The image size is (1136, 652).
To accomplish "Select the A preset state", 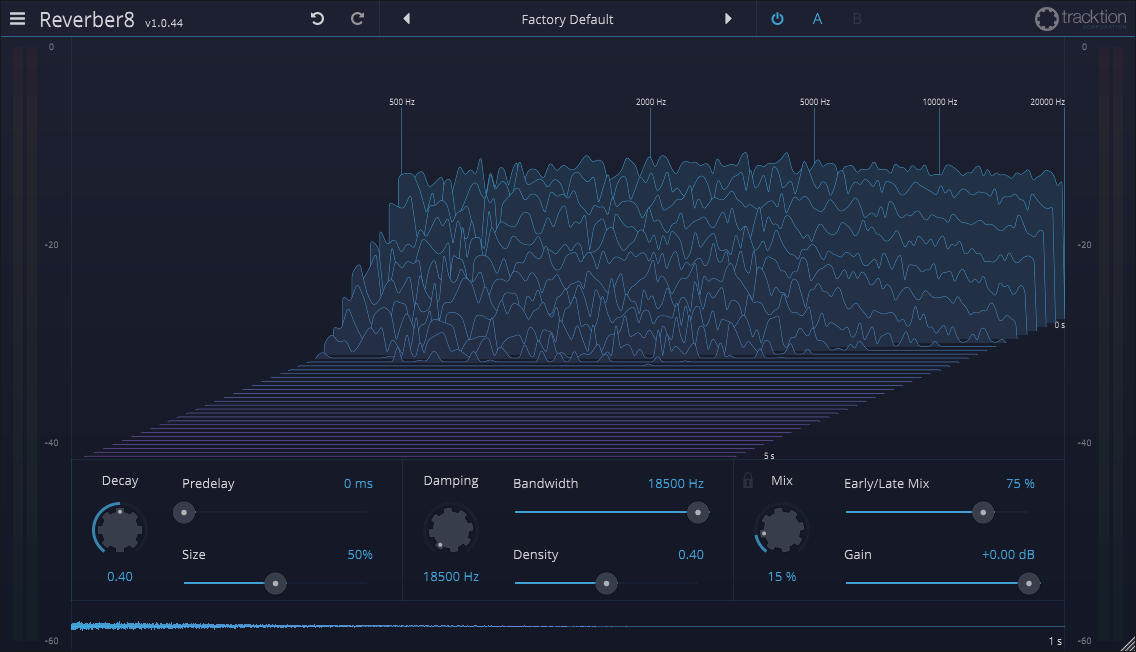I will 817,19.
